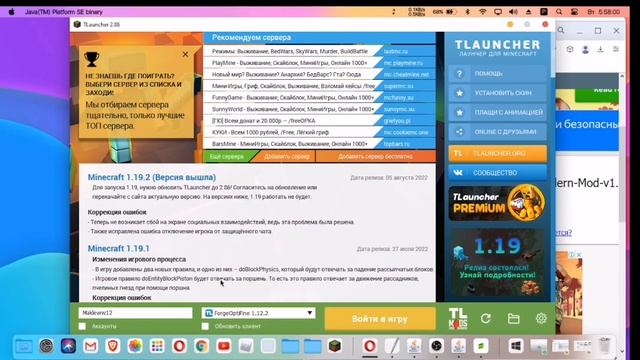The image size is (640, 360).
Task: Open YouTube icon in the Dock
Action: click(224, 346)
